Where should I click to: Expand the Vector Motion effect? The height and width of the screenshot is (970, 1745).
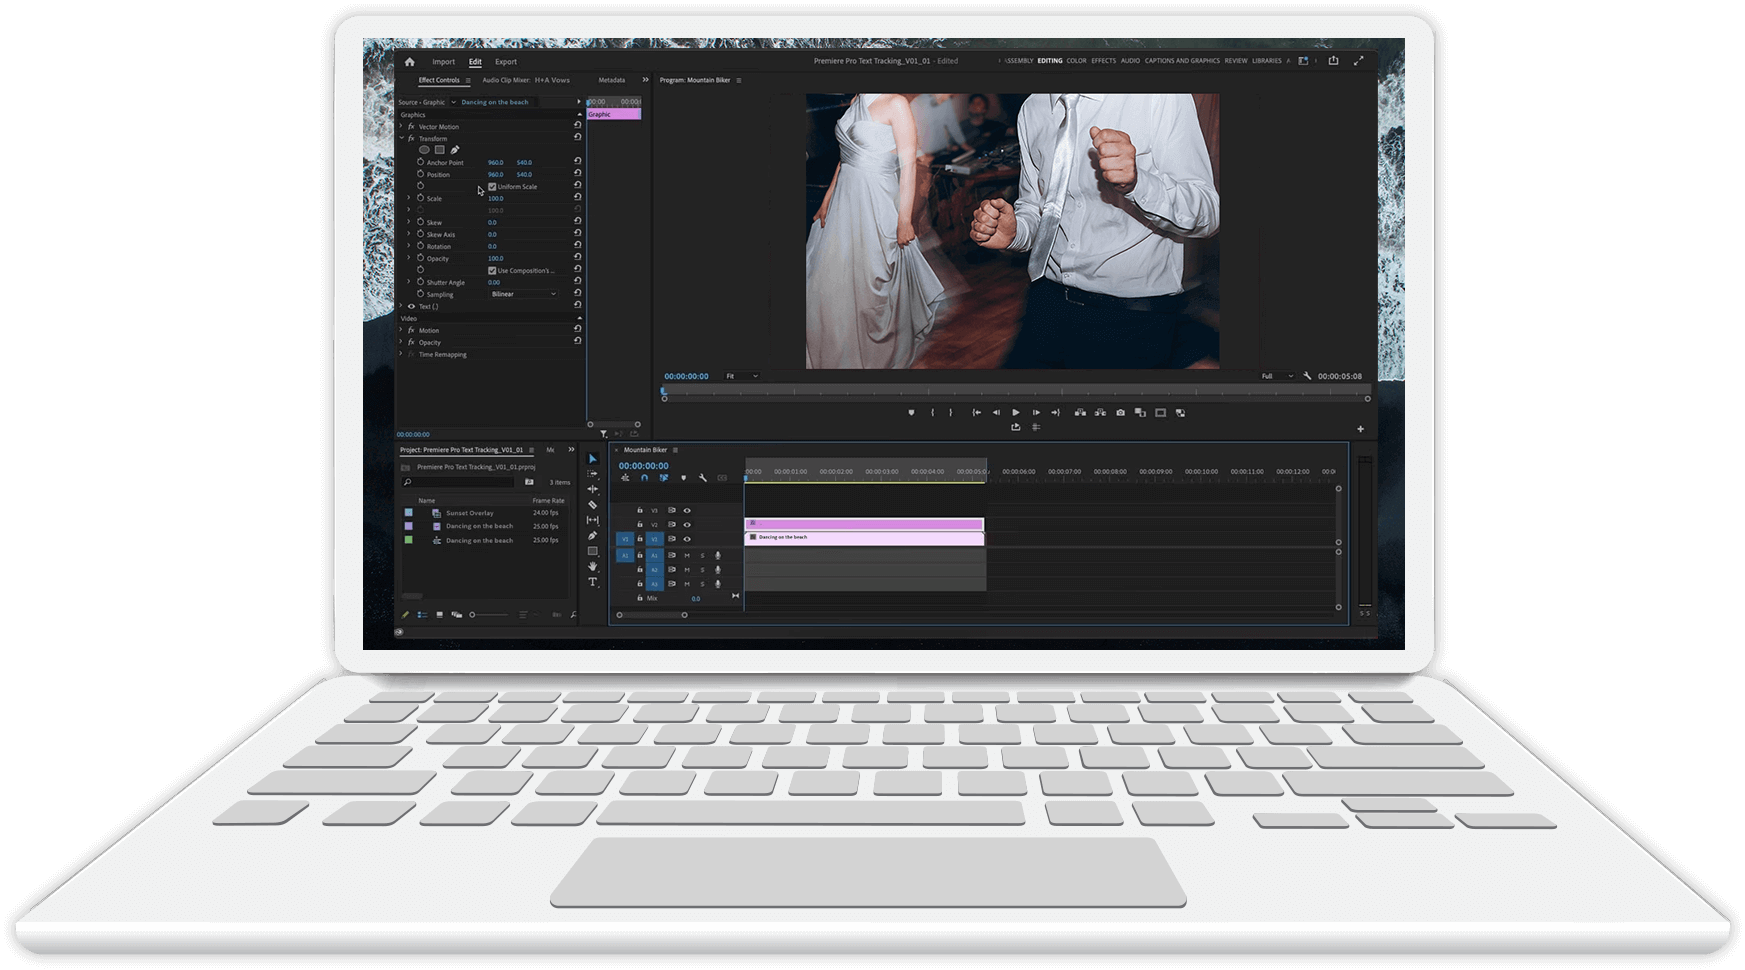tap(402, 127)
